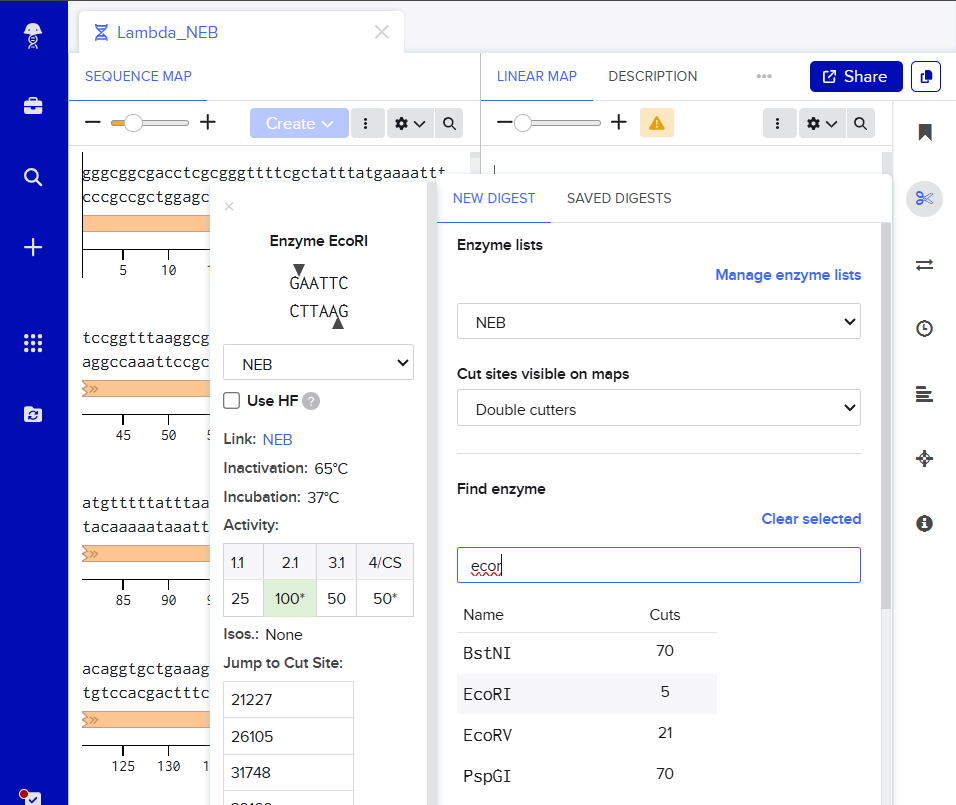Open the Double cutters visibility dropdown
Screen dimensions: 956x805
[x=658, y=408]
